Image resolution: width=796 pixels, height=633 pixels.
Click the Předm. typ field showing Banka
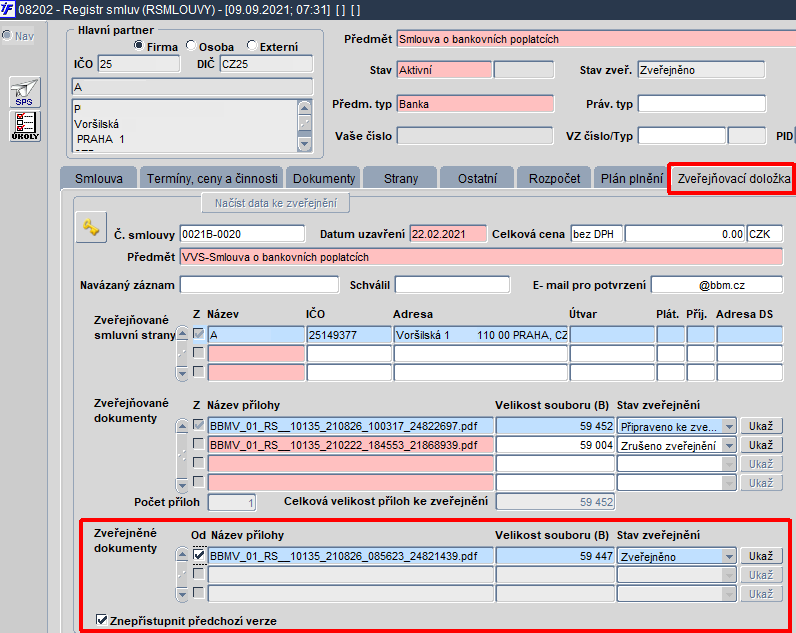pos(475,104)
